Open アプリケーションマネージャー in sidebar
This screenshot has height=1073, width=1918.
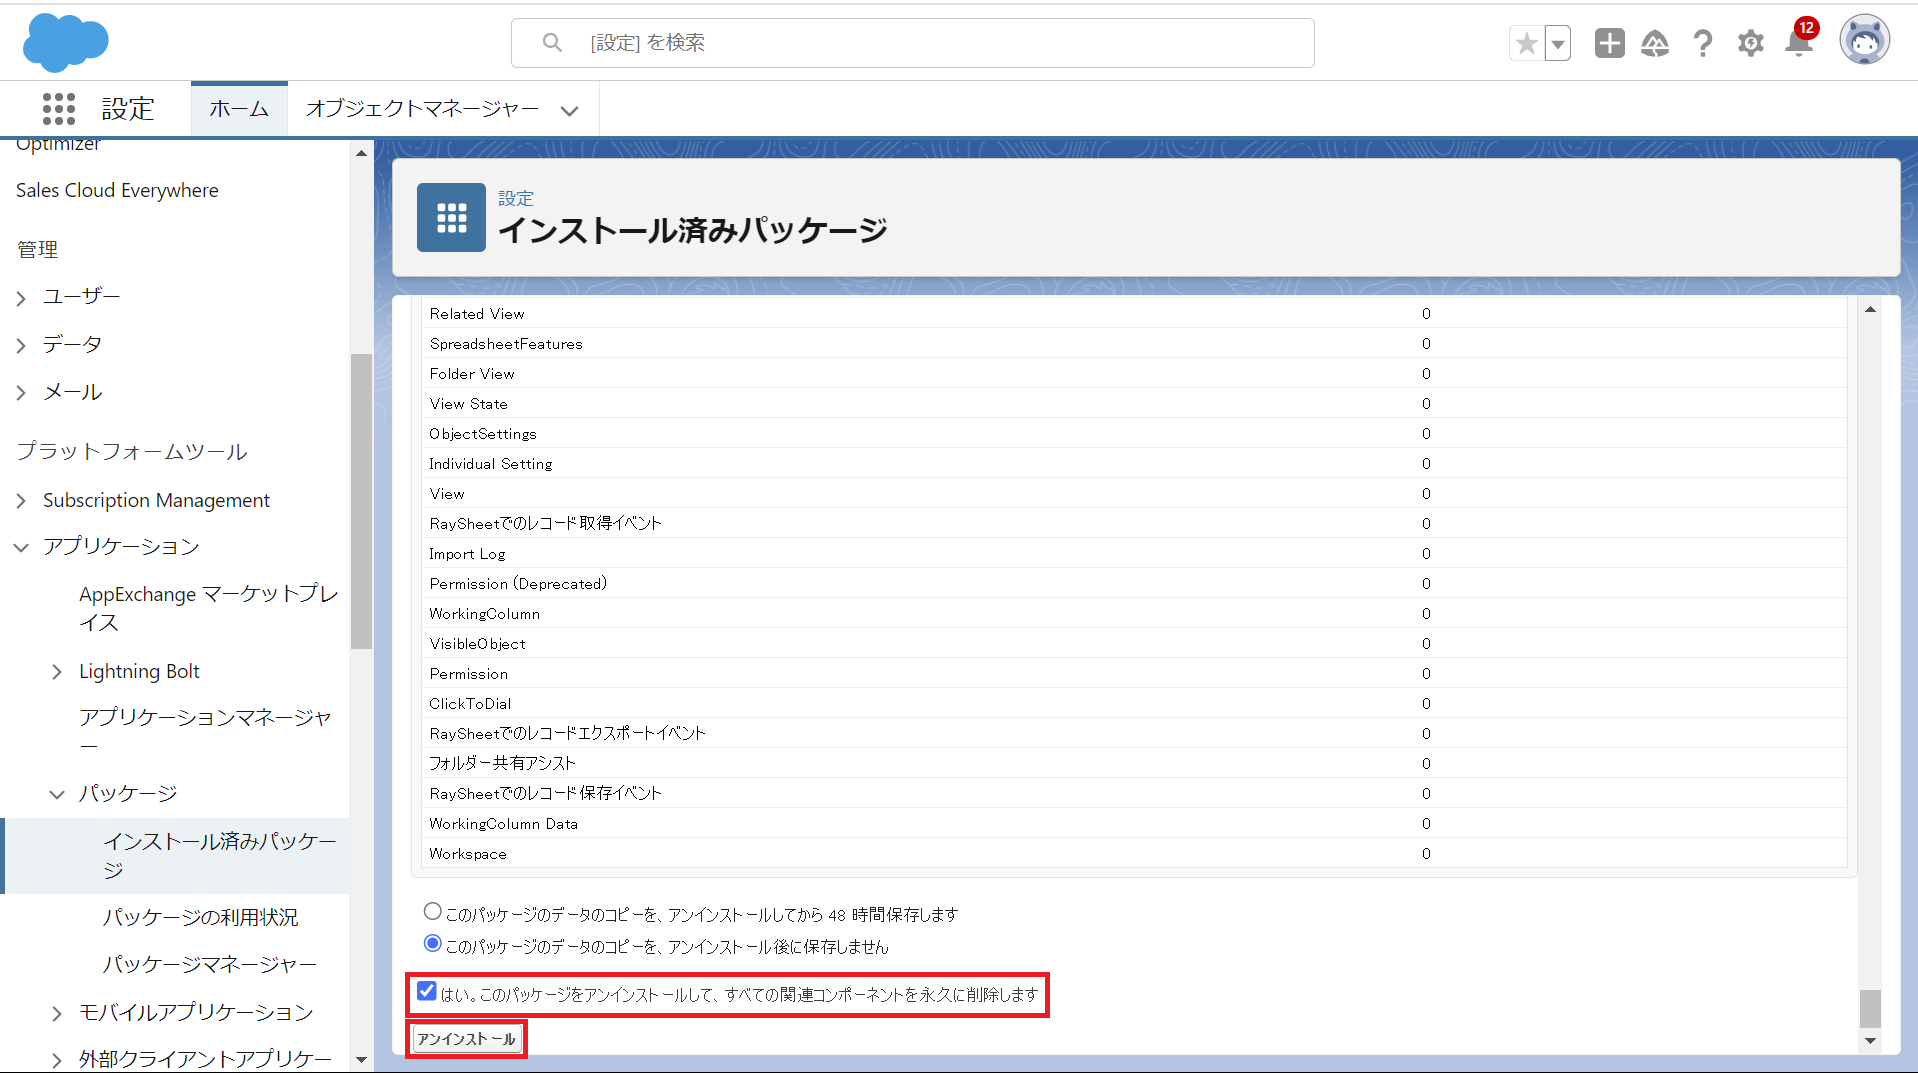point(205,732)
